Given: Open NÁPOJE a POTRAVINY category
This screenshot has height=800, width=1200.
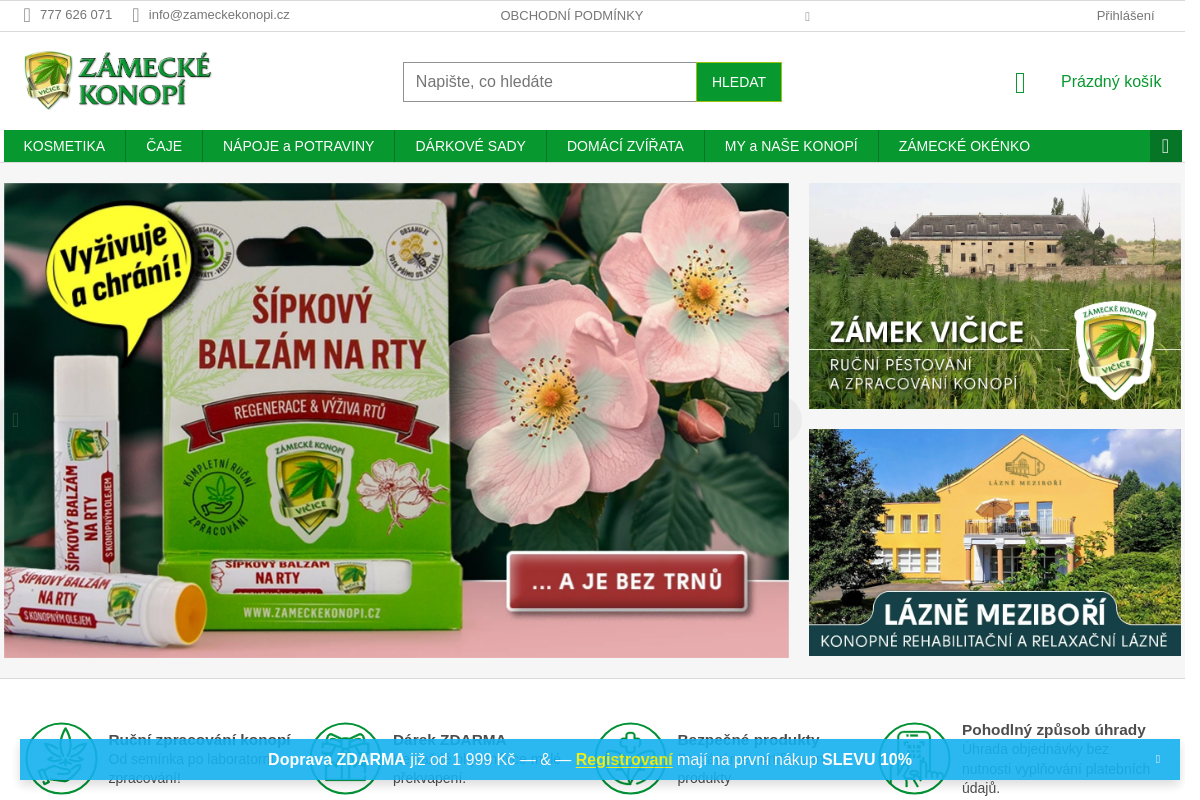Looking at the screenshot, I should point(298,146).
